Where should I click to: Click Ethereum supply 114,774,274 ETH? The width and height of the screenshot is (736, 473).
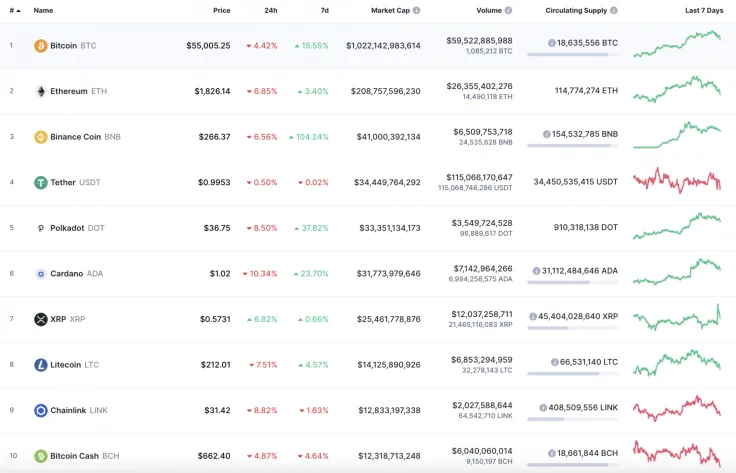pyautogui.click(x=586, y=91)
